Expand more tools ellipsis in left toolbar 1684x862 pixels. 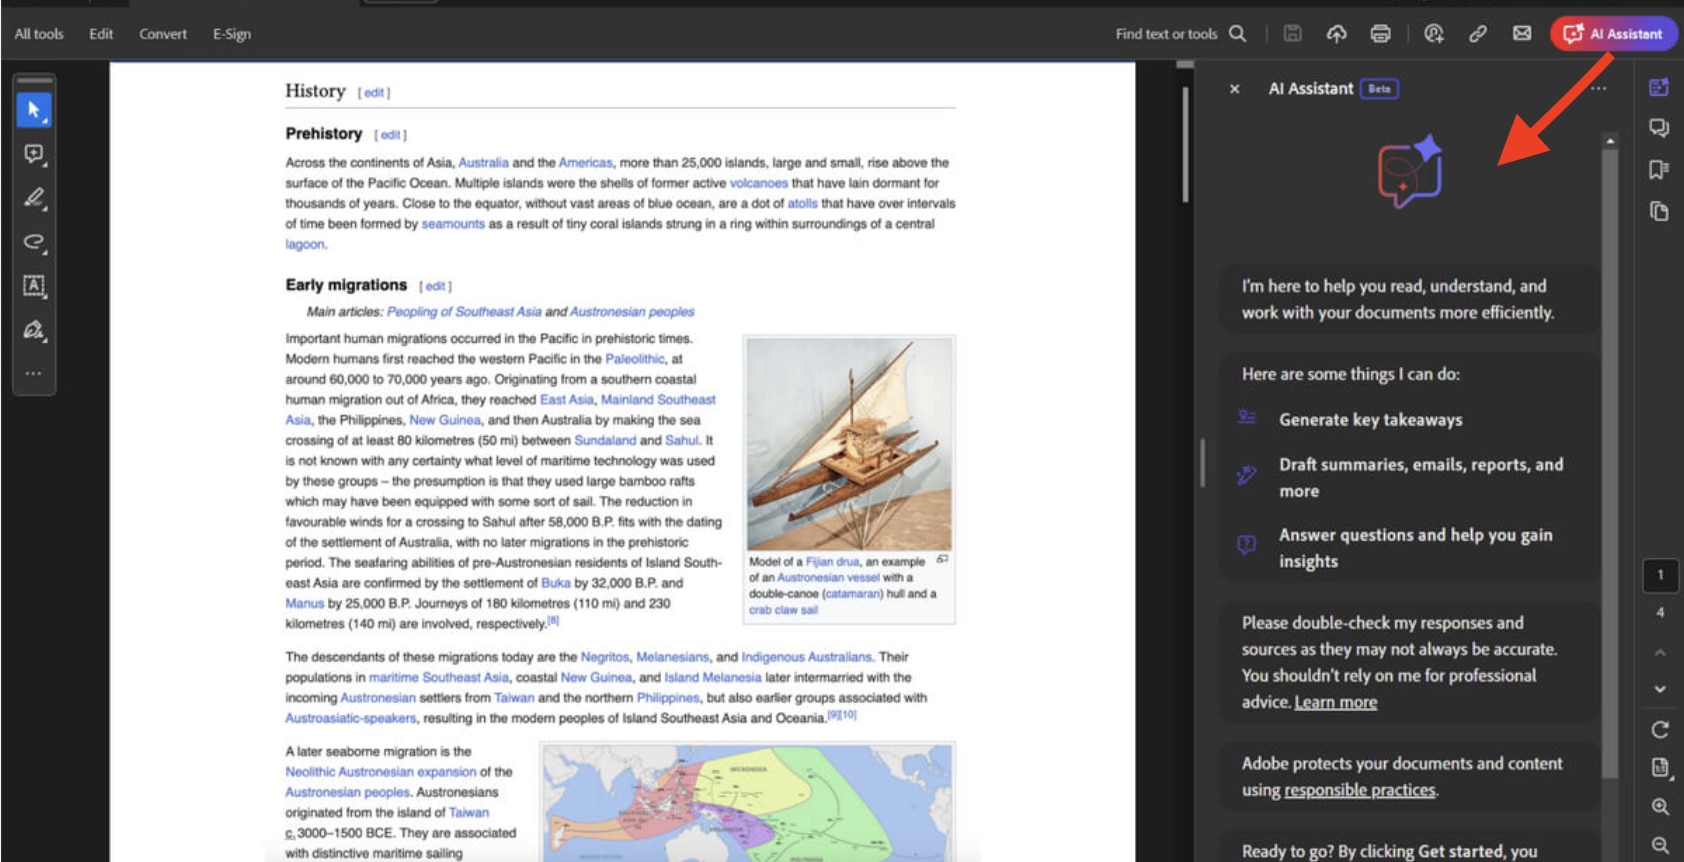pos(34,373)
